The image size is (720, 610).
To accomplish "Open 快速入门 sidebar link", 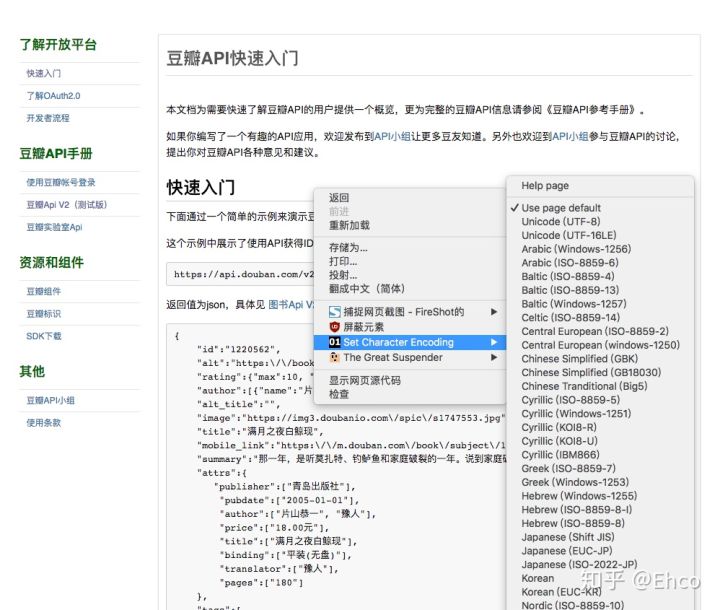I will 44,73.
